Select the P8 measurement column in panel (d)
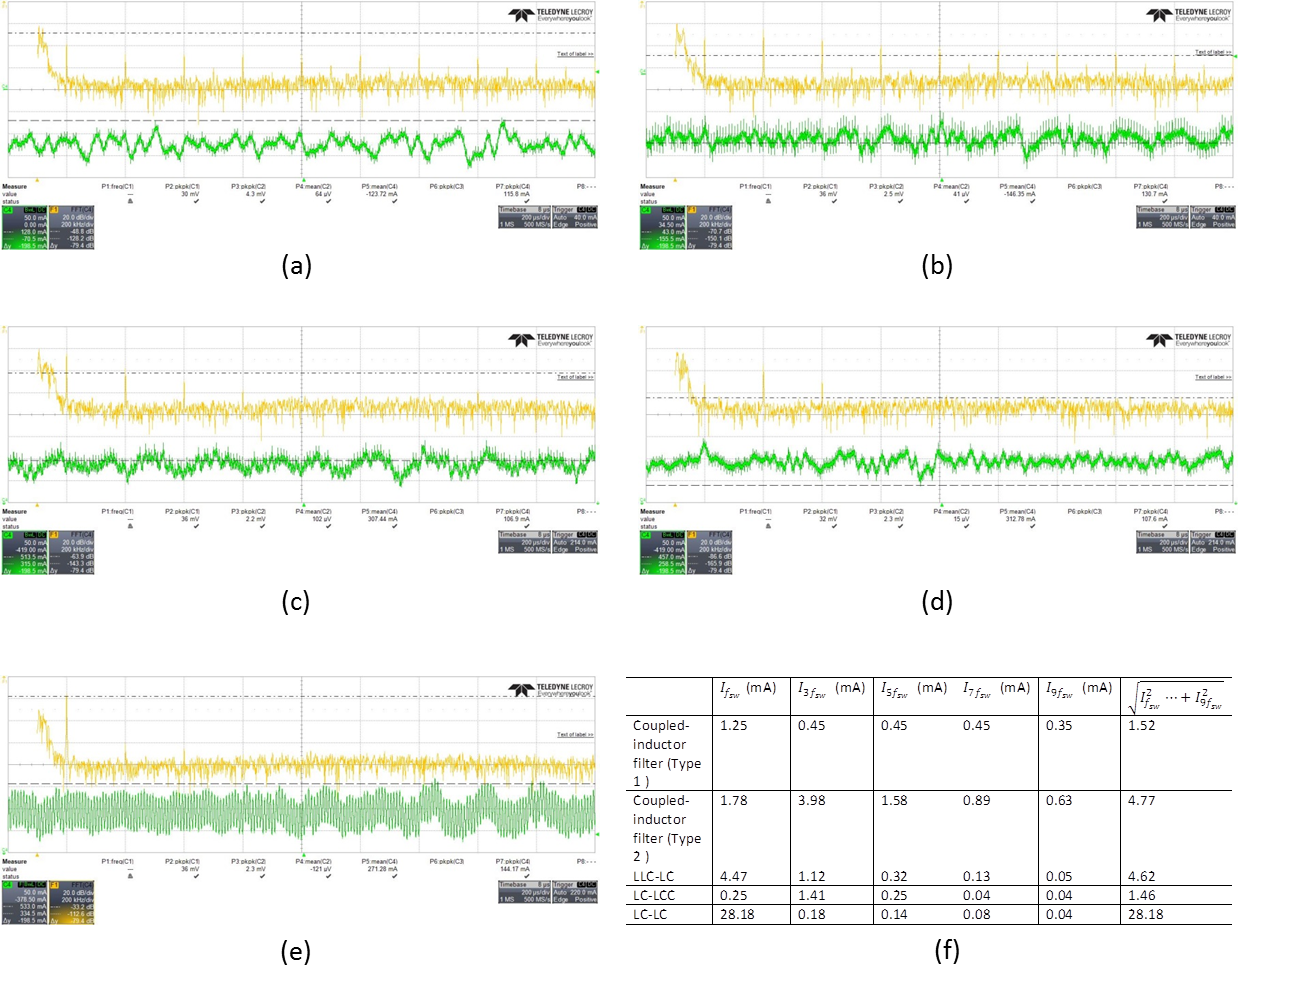 coord(1224,511)
